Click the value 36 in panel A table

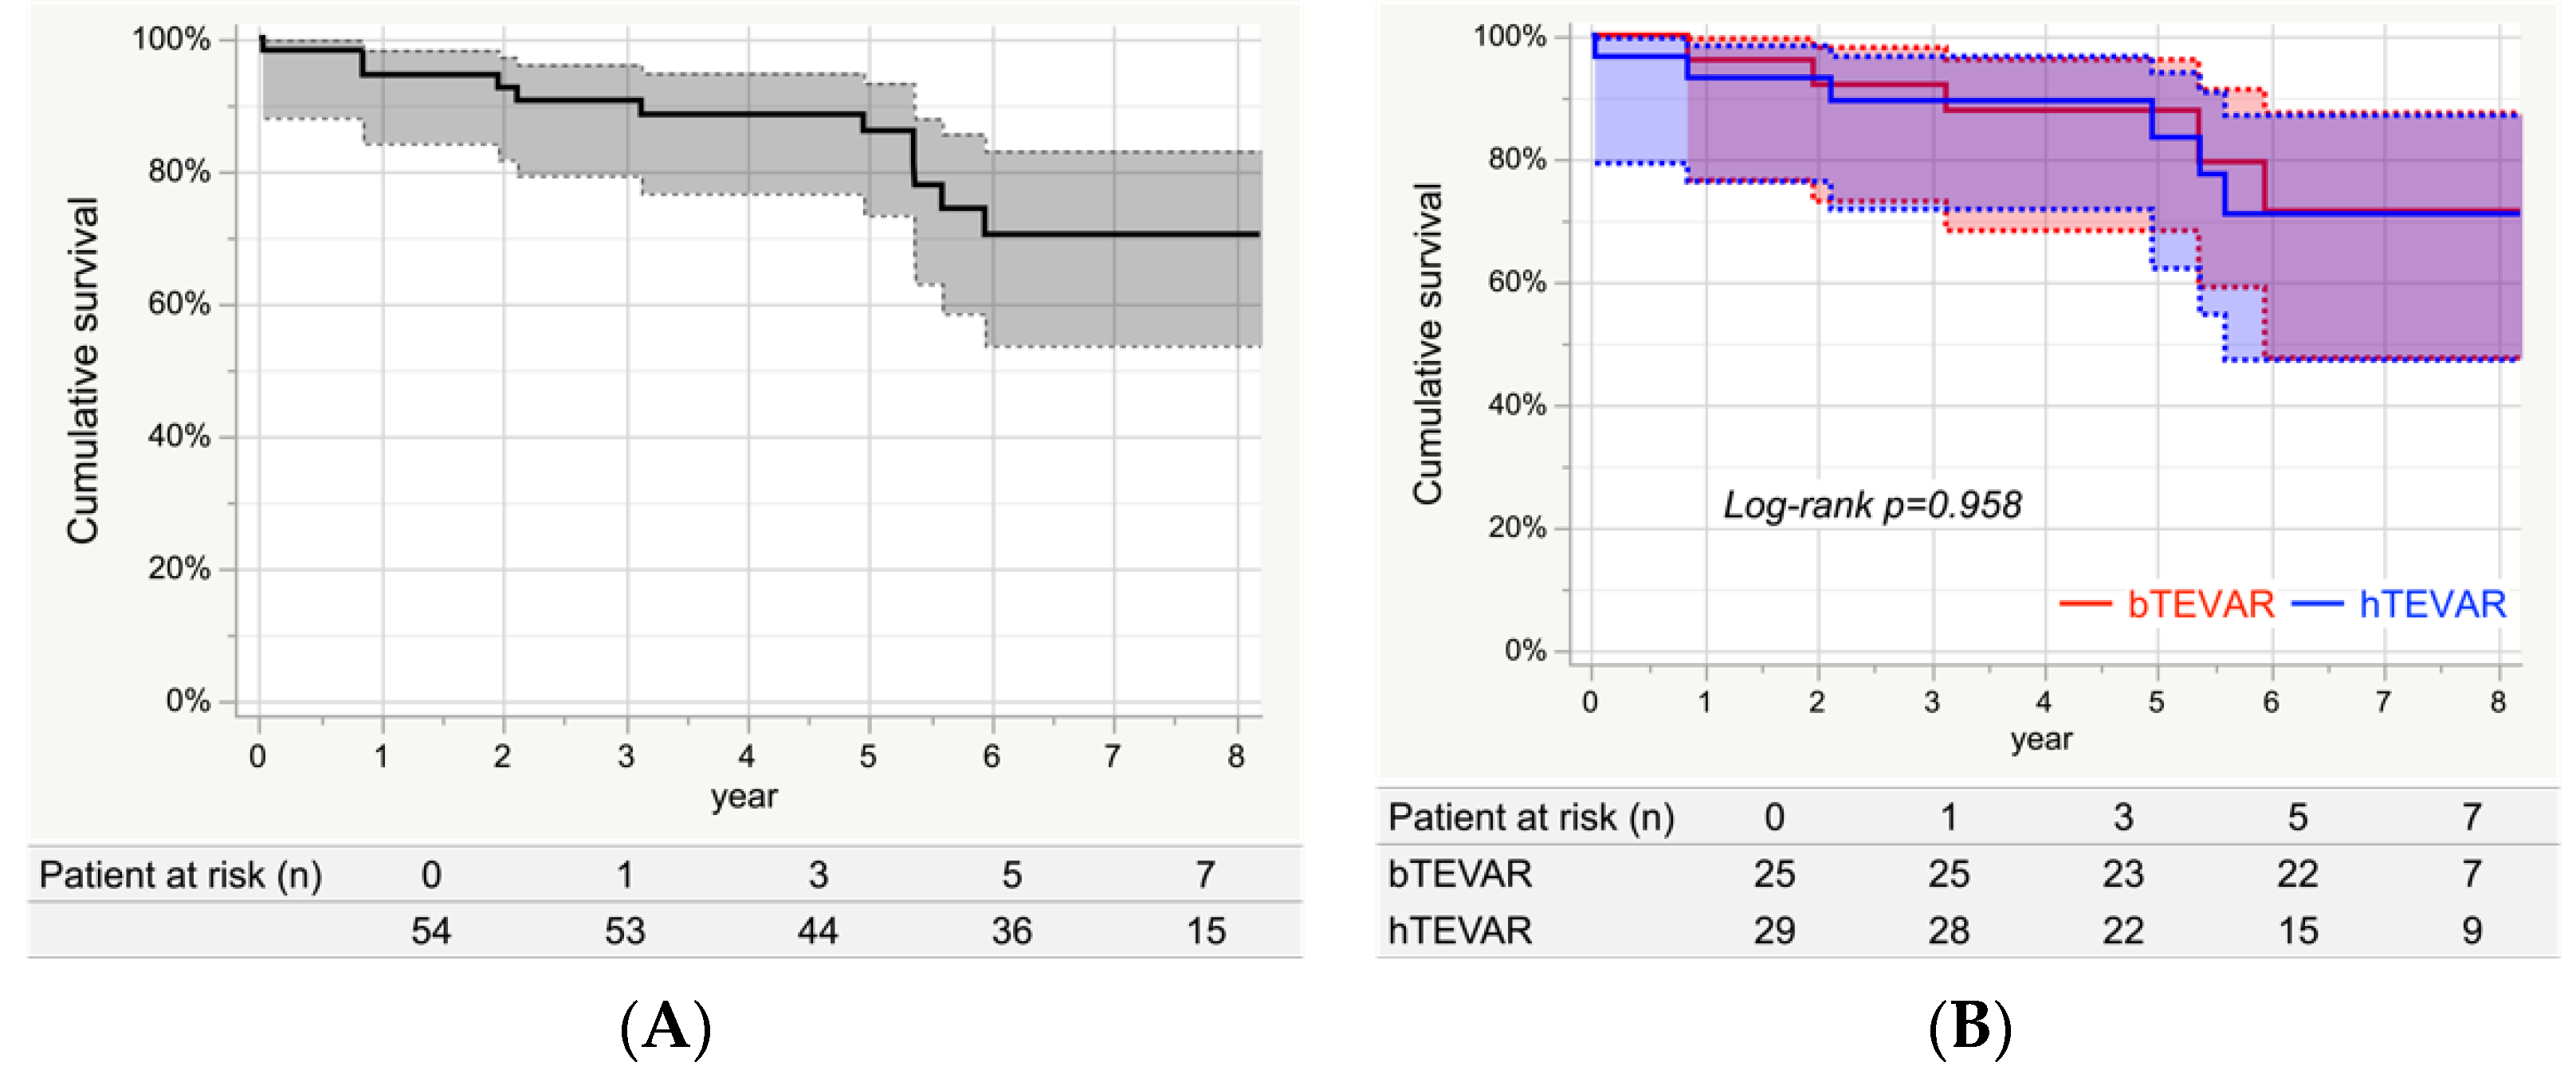pyautogui.click(x=1012, y=931)
